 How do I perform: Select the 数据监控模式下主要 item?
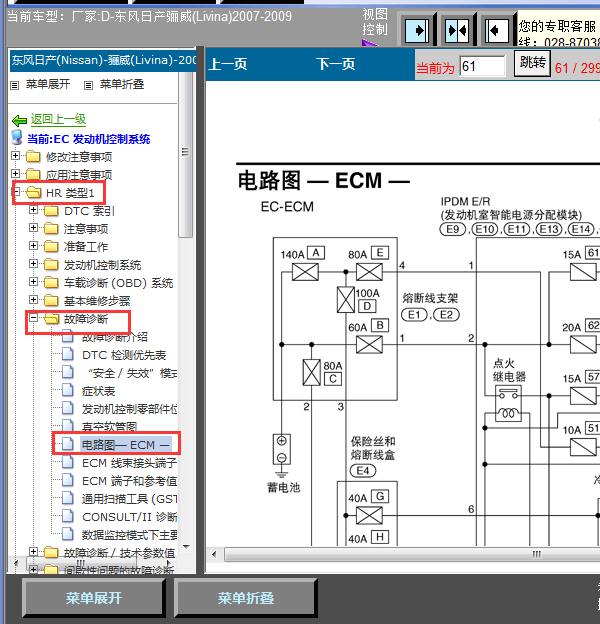tap(130, 535)
